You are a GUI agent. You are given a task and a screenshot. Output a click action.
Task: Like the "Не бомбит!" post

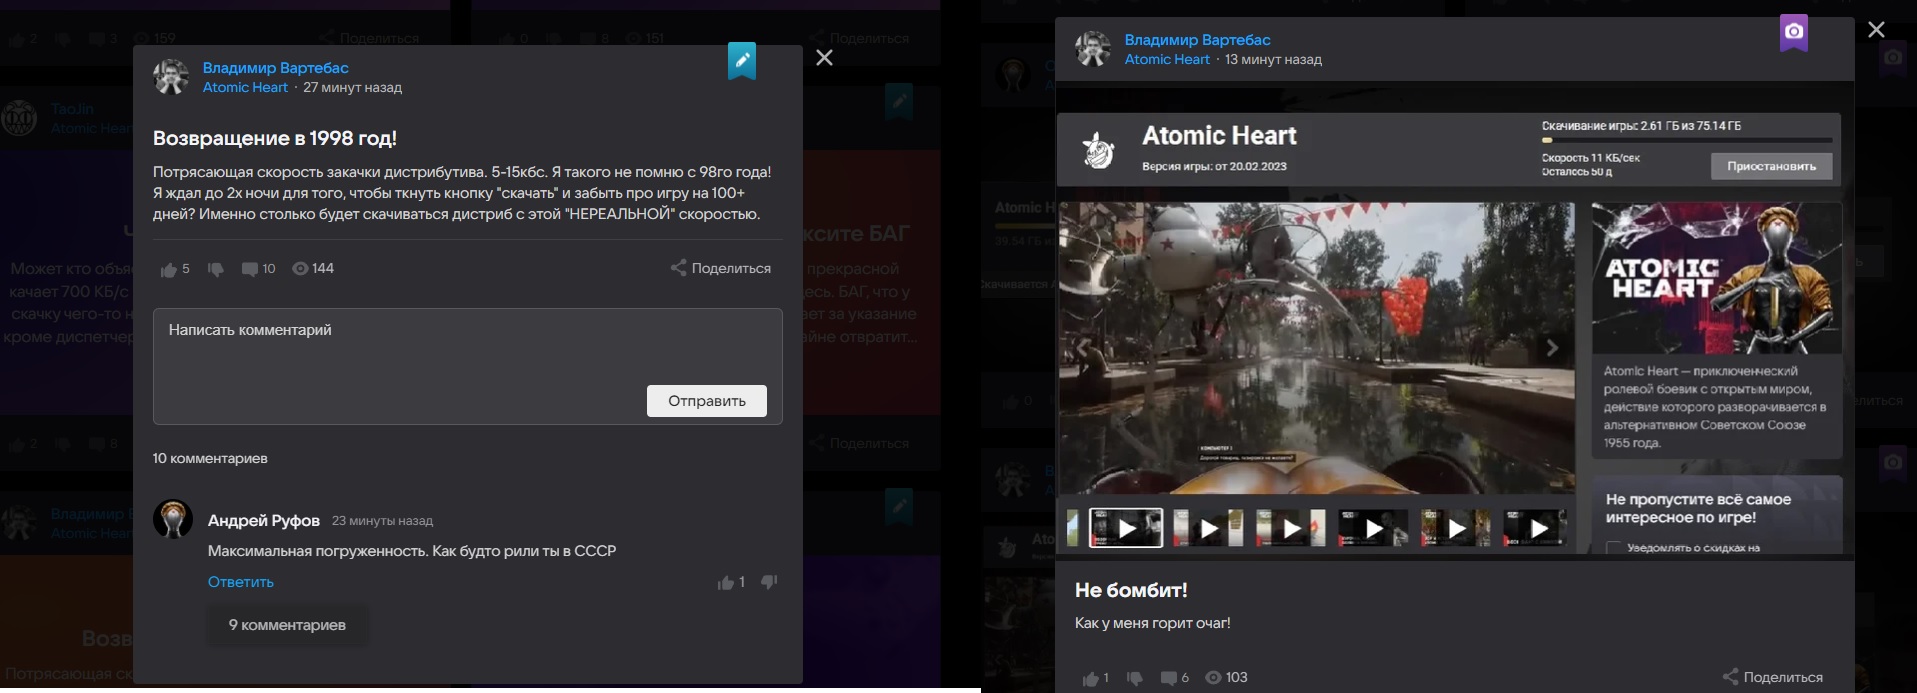(1090, 678)
